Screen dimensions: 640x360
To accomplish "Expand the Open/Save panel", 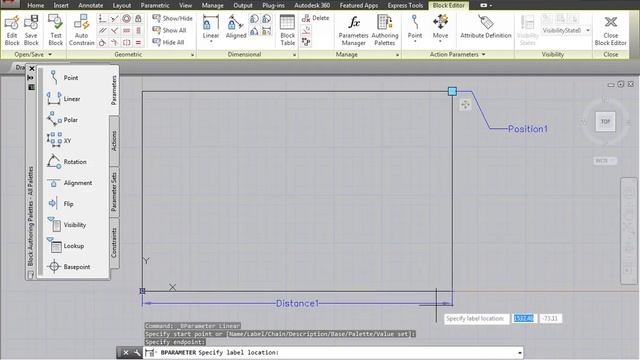I will coord(33,54).
